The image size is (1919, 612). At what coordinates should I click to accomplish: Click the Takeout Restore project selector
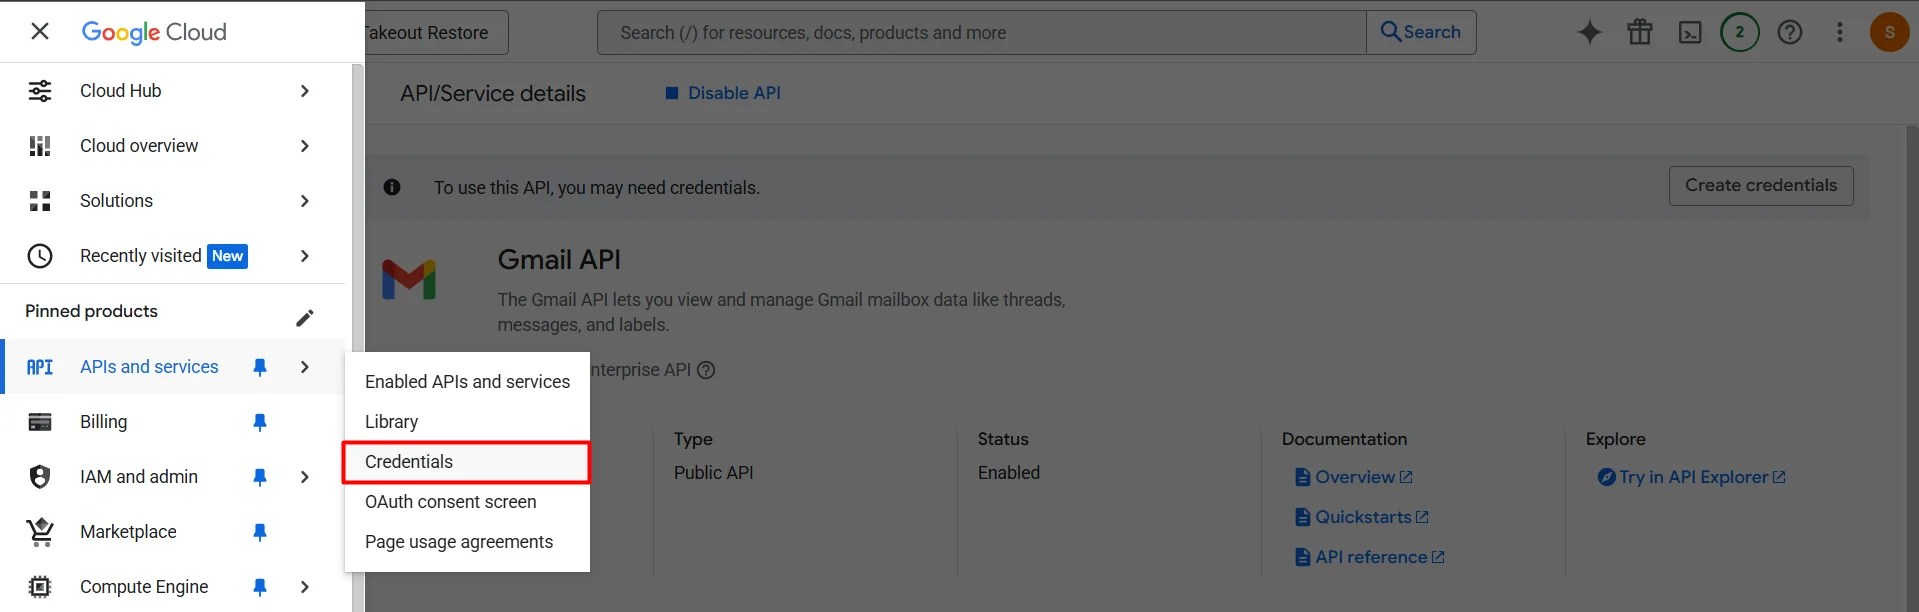coord(436,33)
